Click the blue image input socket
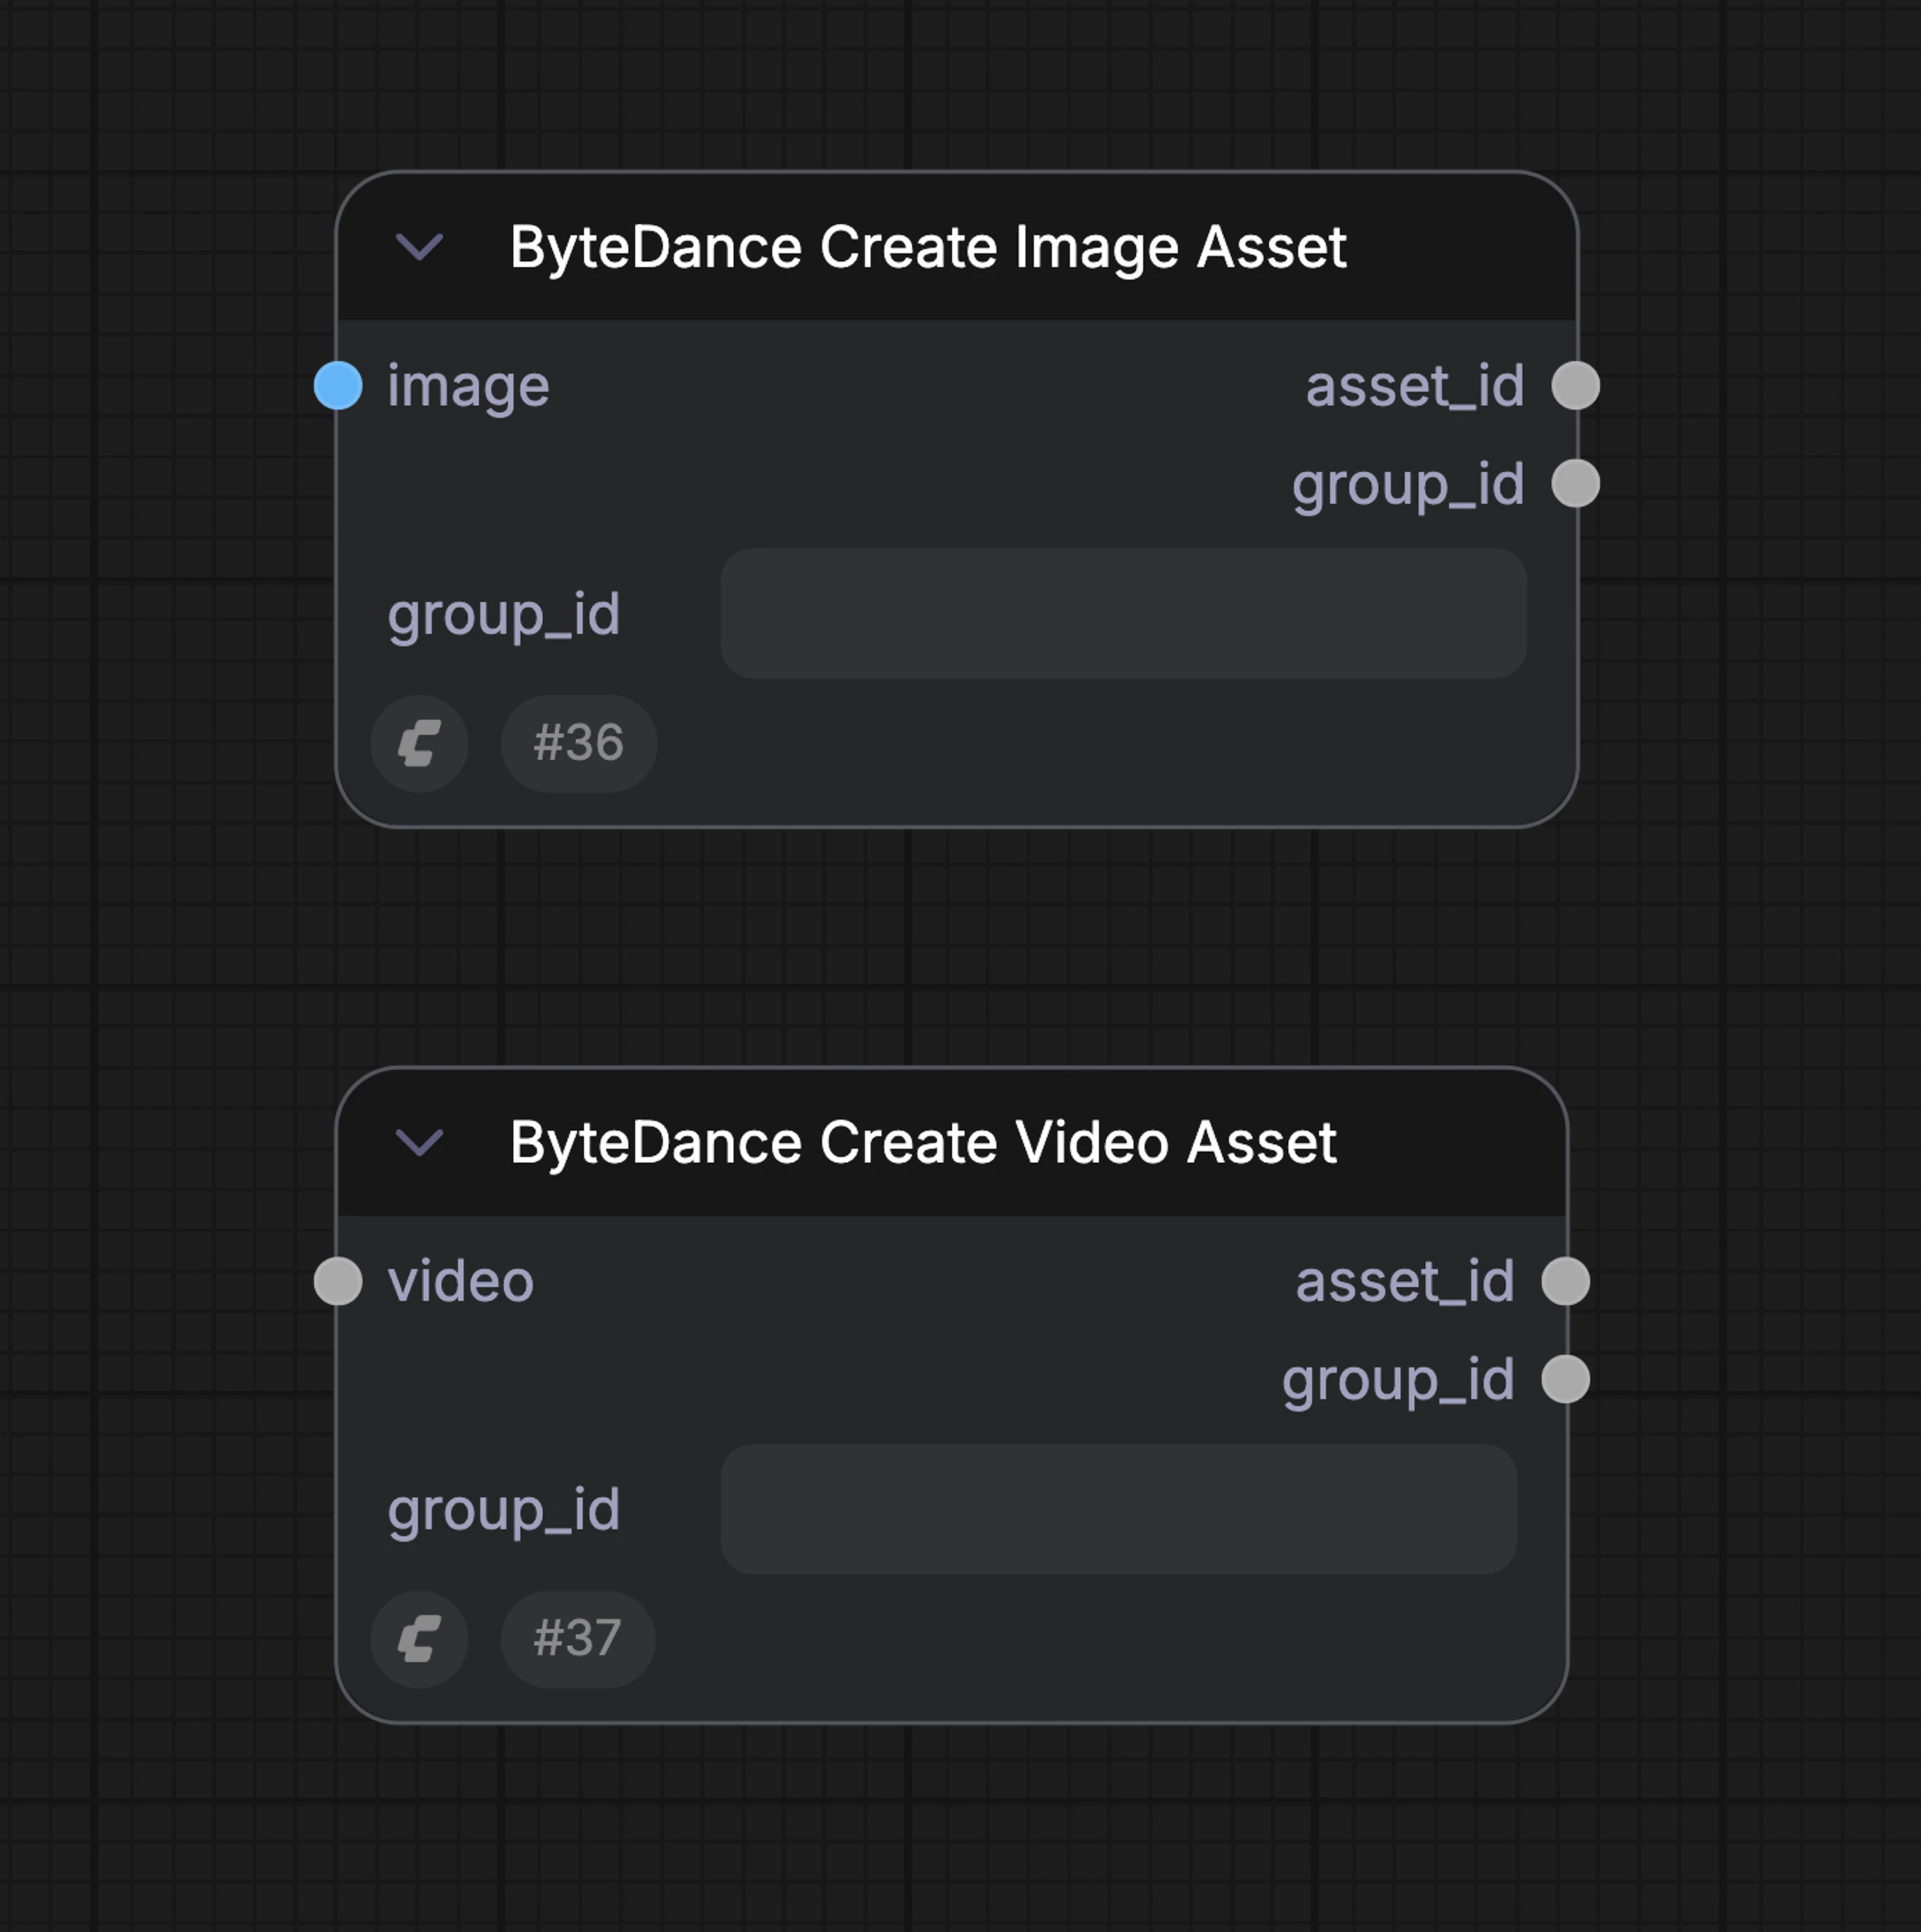The height and width of the screenshot is (1932, 1921). click(x=338, y=386)
